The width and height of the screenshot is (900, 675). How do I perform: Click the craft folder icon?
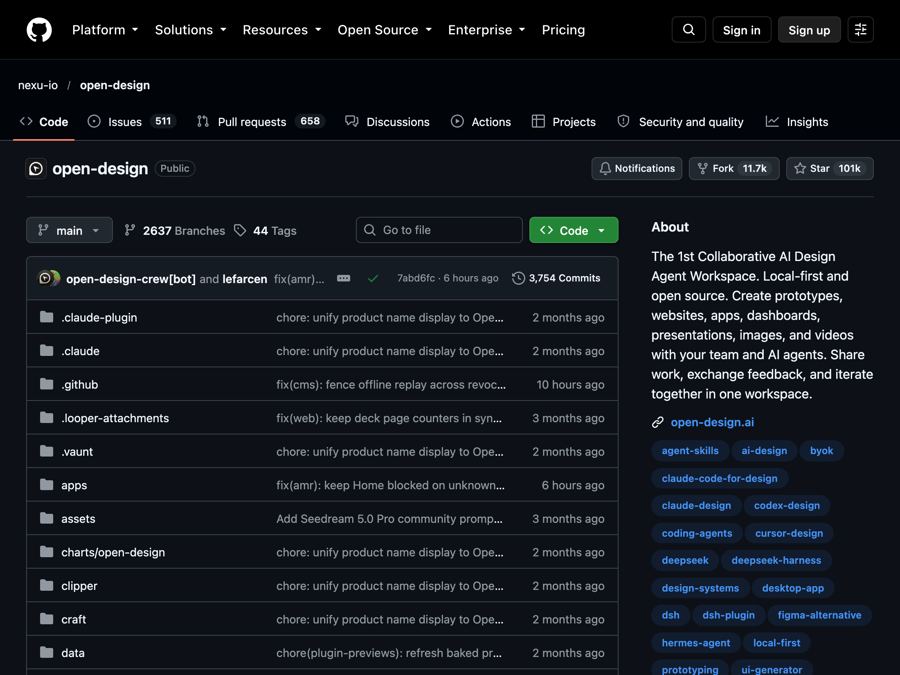tap(46, 619)
